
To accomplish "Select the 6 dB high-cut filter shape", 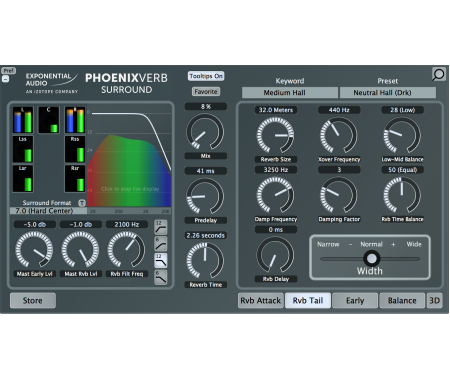I will click(161, 277).
